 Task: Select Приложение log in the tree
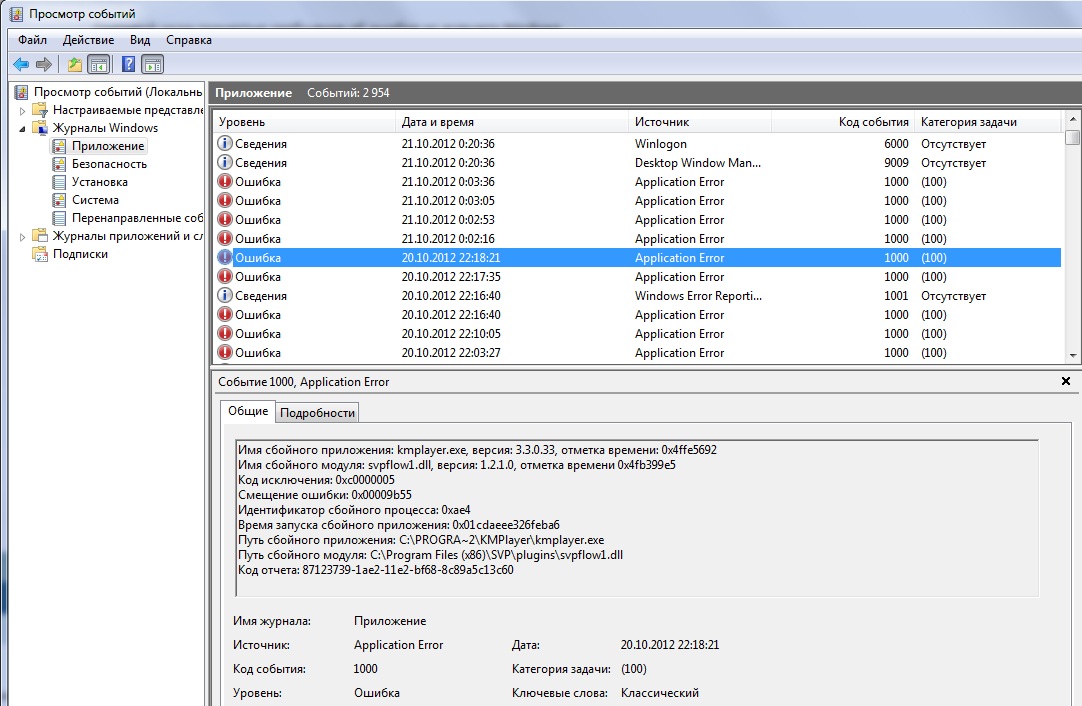coord(108,146)
